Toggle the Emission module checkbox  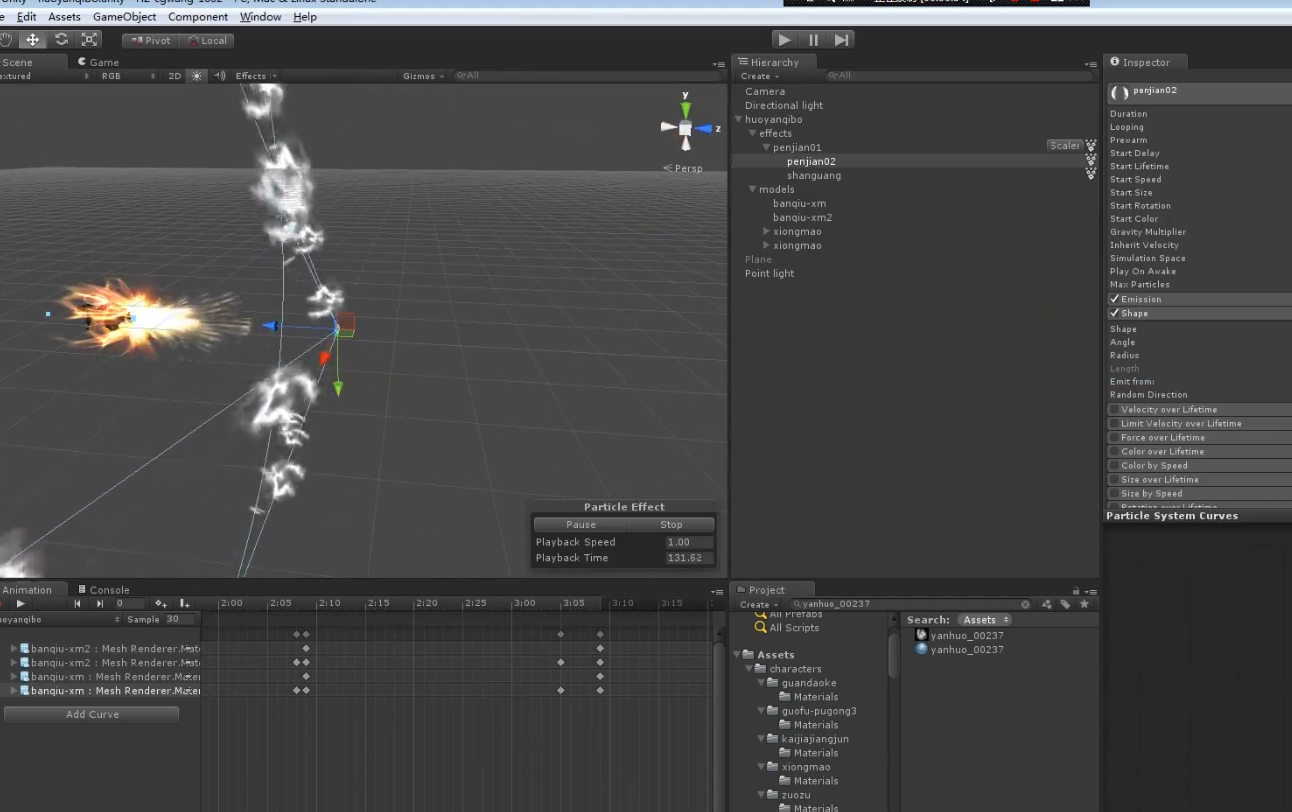point(1114,299)
